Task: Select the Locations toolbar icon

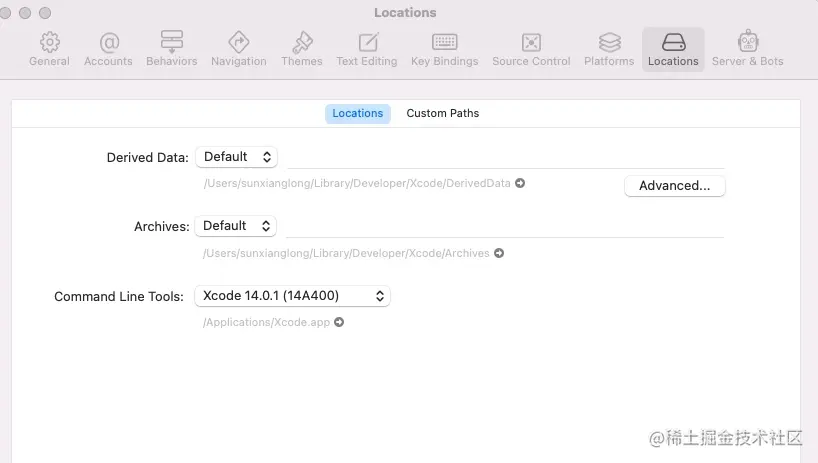Action: (x=673, y=50)
